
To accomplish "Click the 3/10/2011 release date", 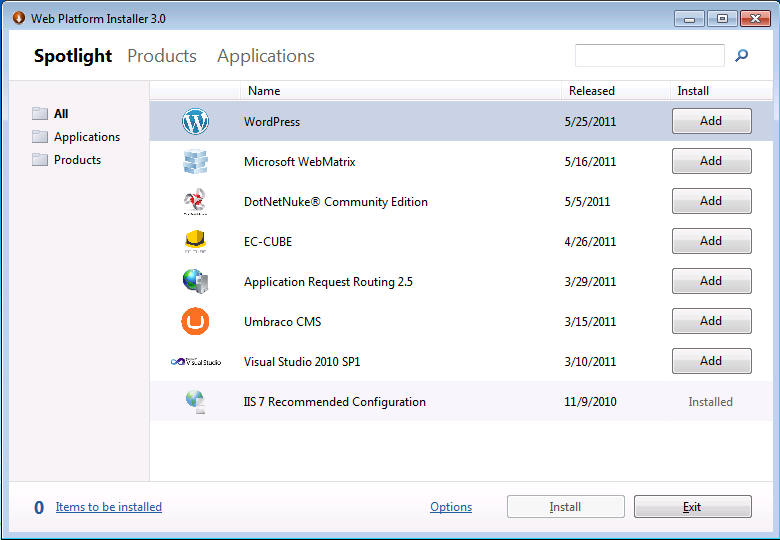I will tap(590, 361).
